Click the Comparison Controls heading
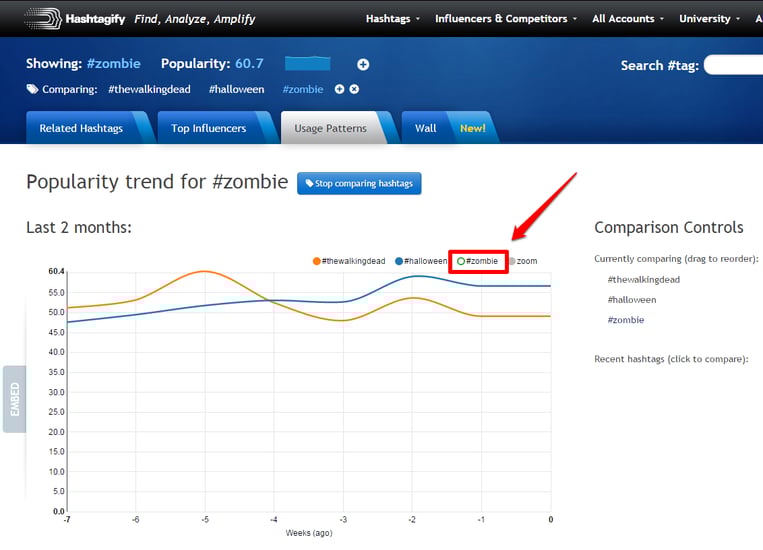 pyautogui.click(x=669, y=228)
